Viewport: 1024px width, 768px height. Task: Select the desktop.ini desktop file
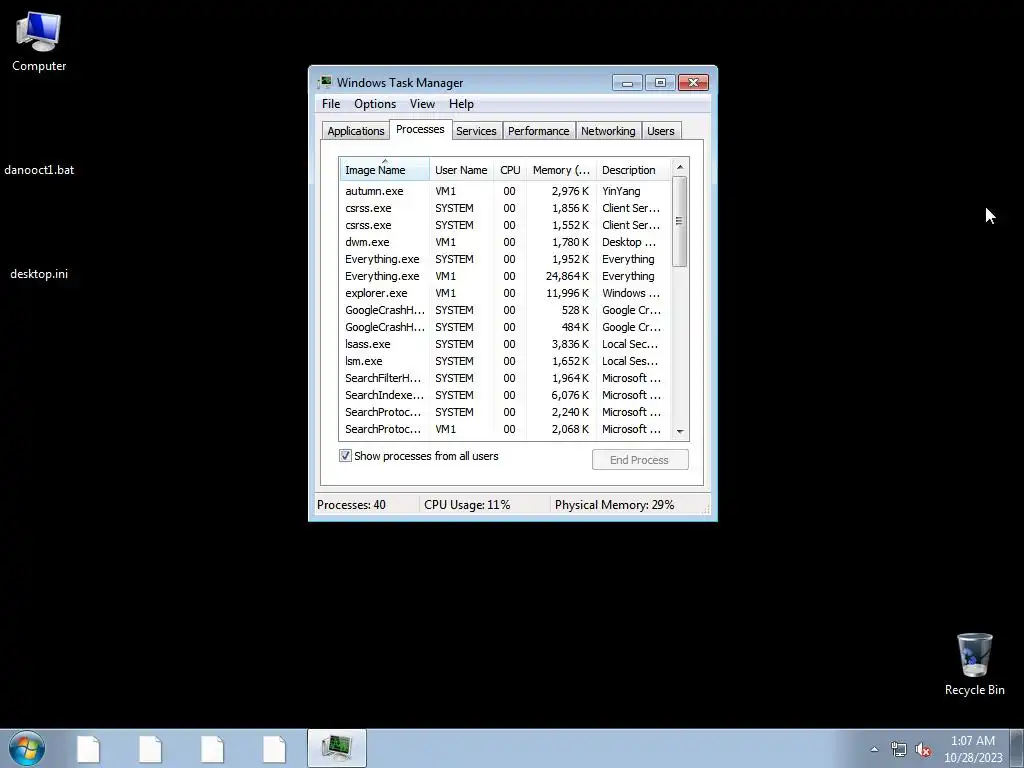pos(39,274)
